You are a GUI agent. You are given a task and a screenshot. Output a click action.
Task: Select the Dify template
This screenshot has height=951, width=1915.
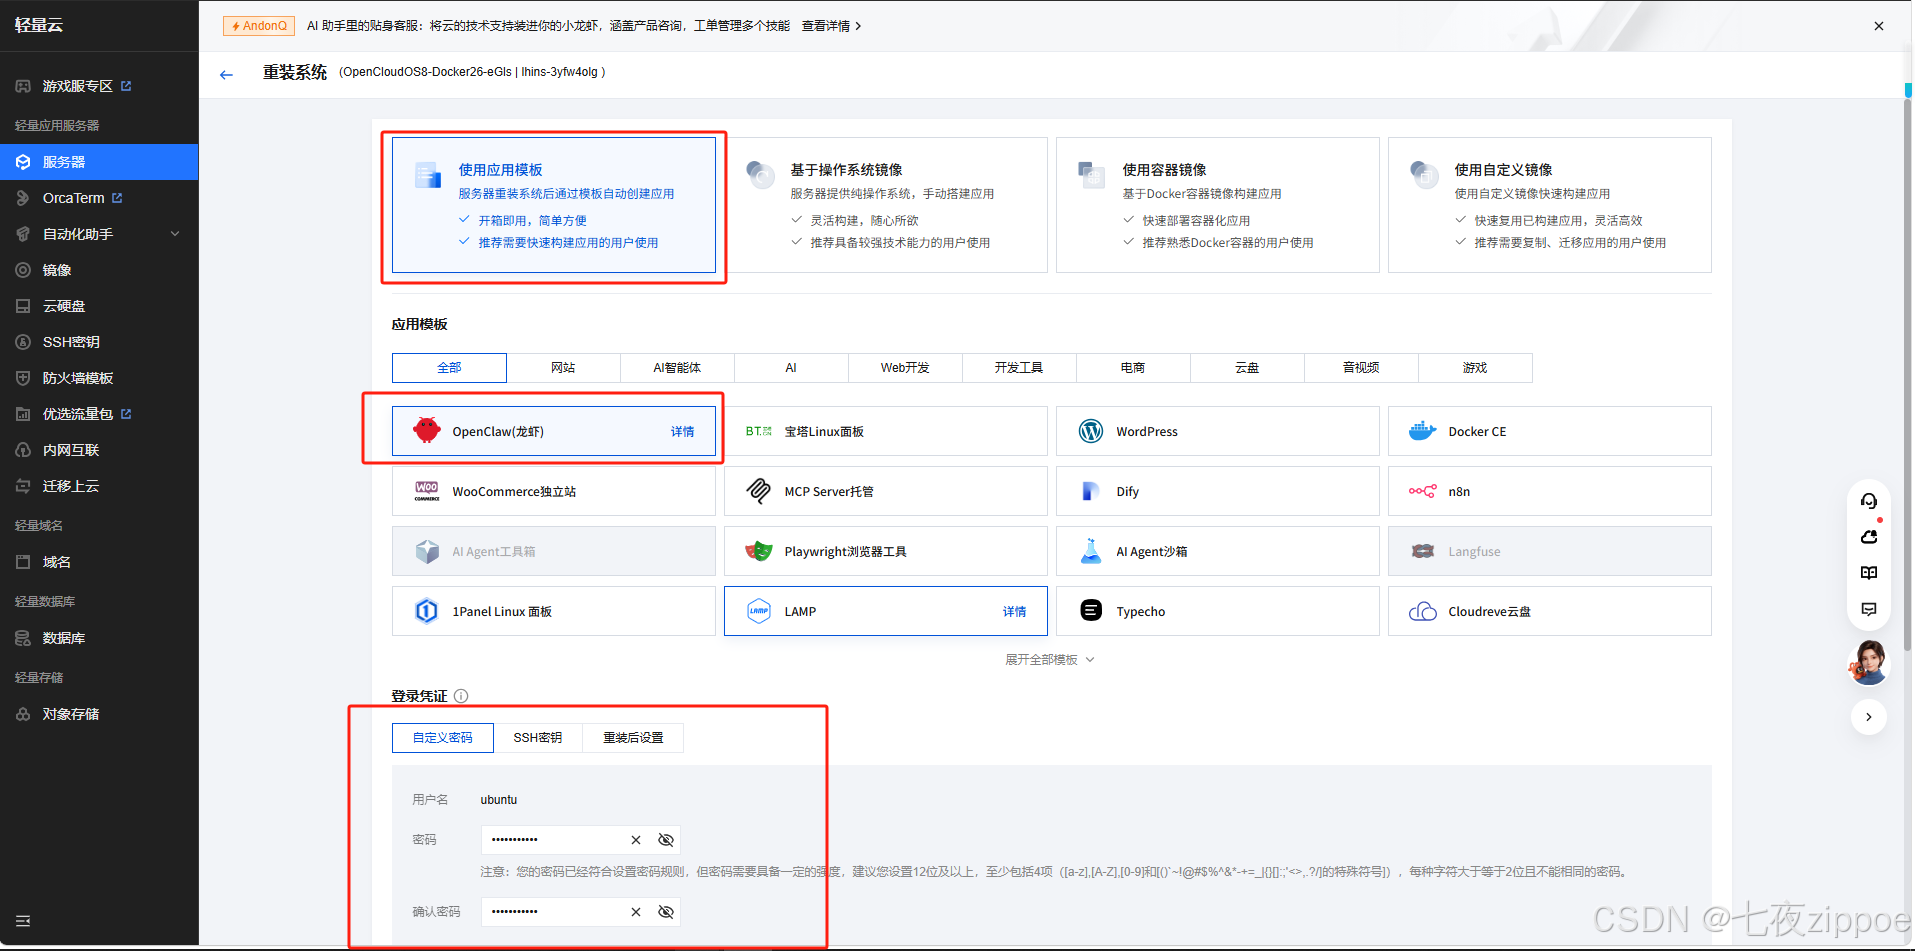coord(1218,491)
